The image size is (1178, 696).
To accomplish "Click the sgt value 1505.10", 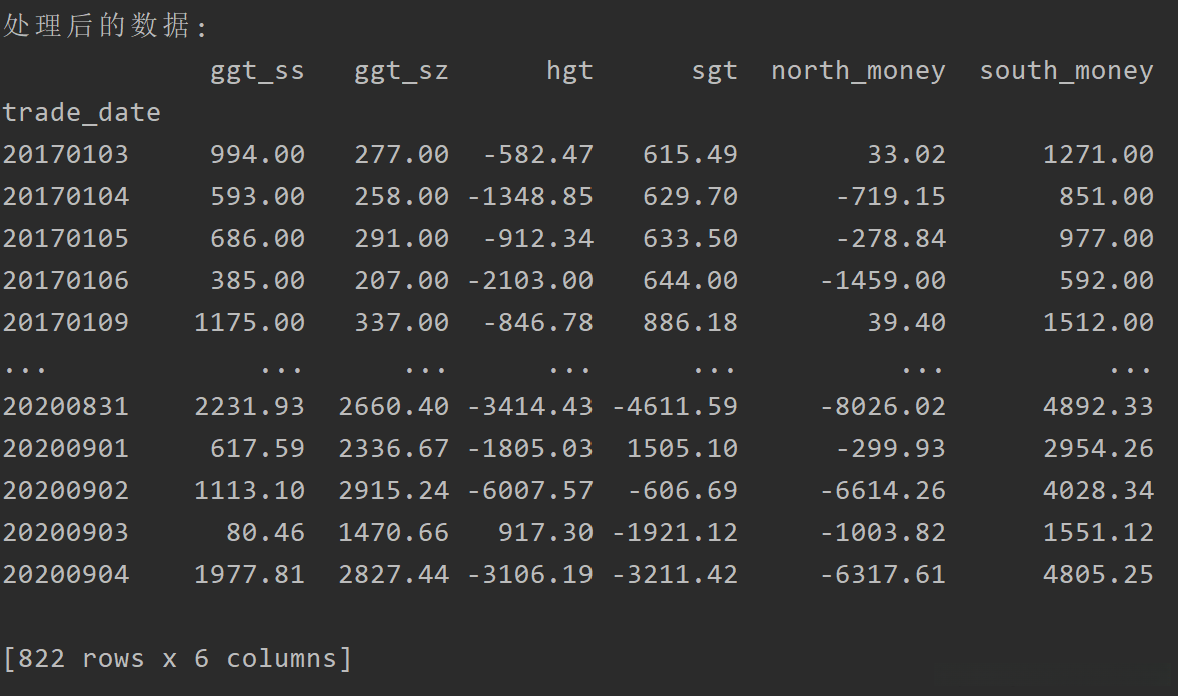I will coord(682,449).
